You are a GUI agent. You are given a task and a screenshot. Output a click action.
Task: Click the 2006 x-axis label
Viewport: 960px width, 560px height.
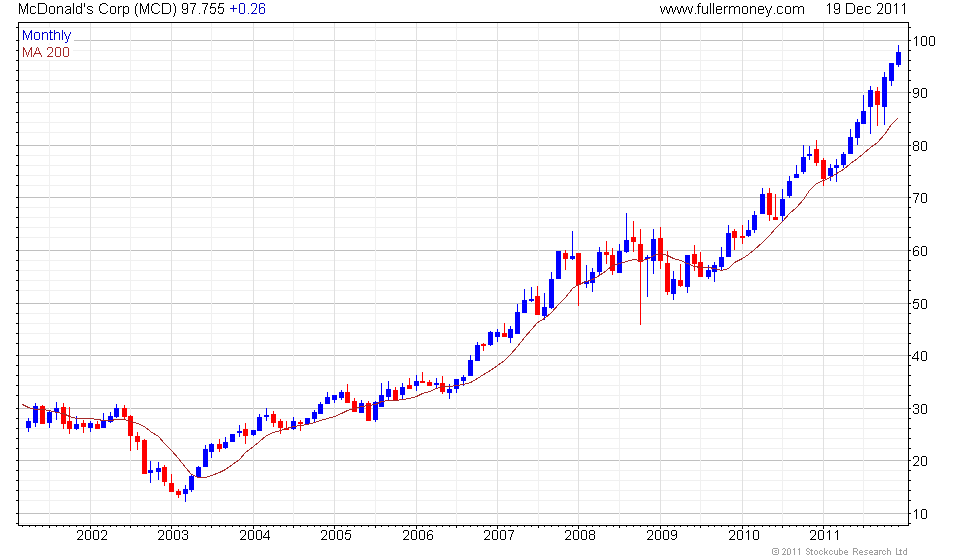click(418, 536)
